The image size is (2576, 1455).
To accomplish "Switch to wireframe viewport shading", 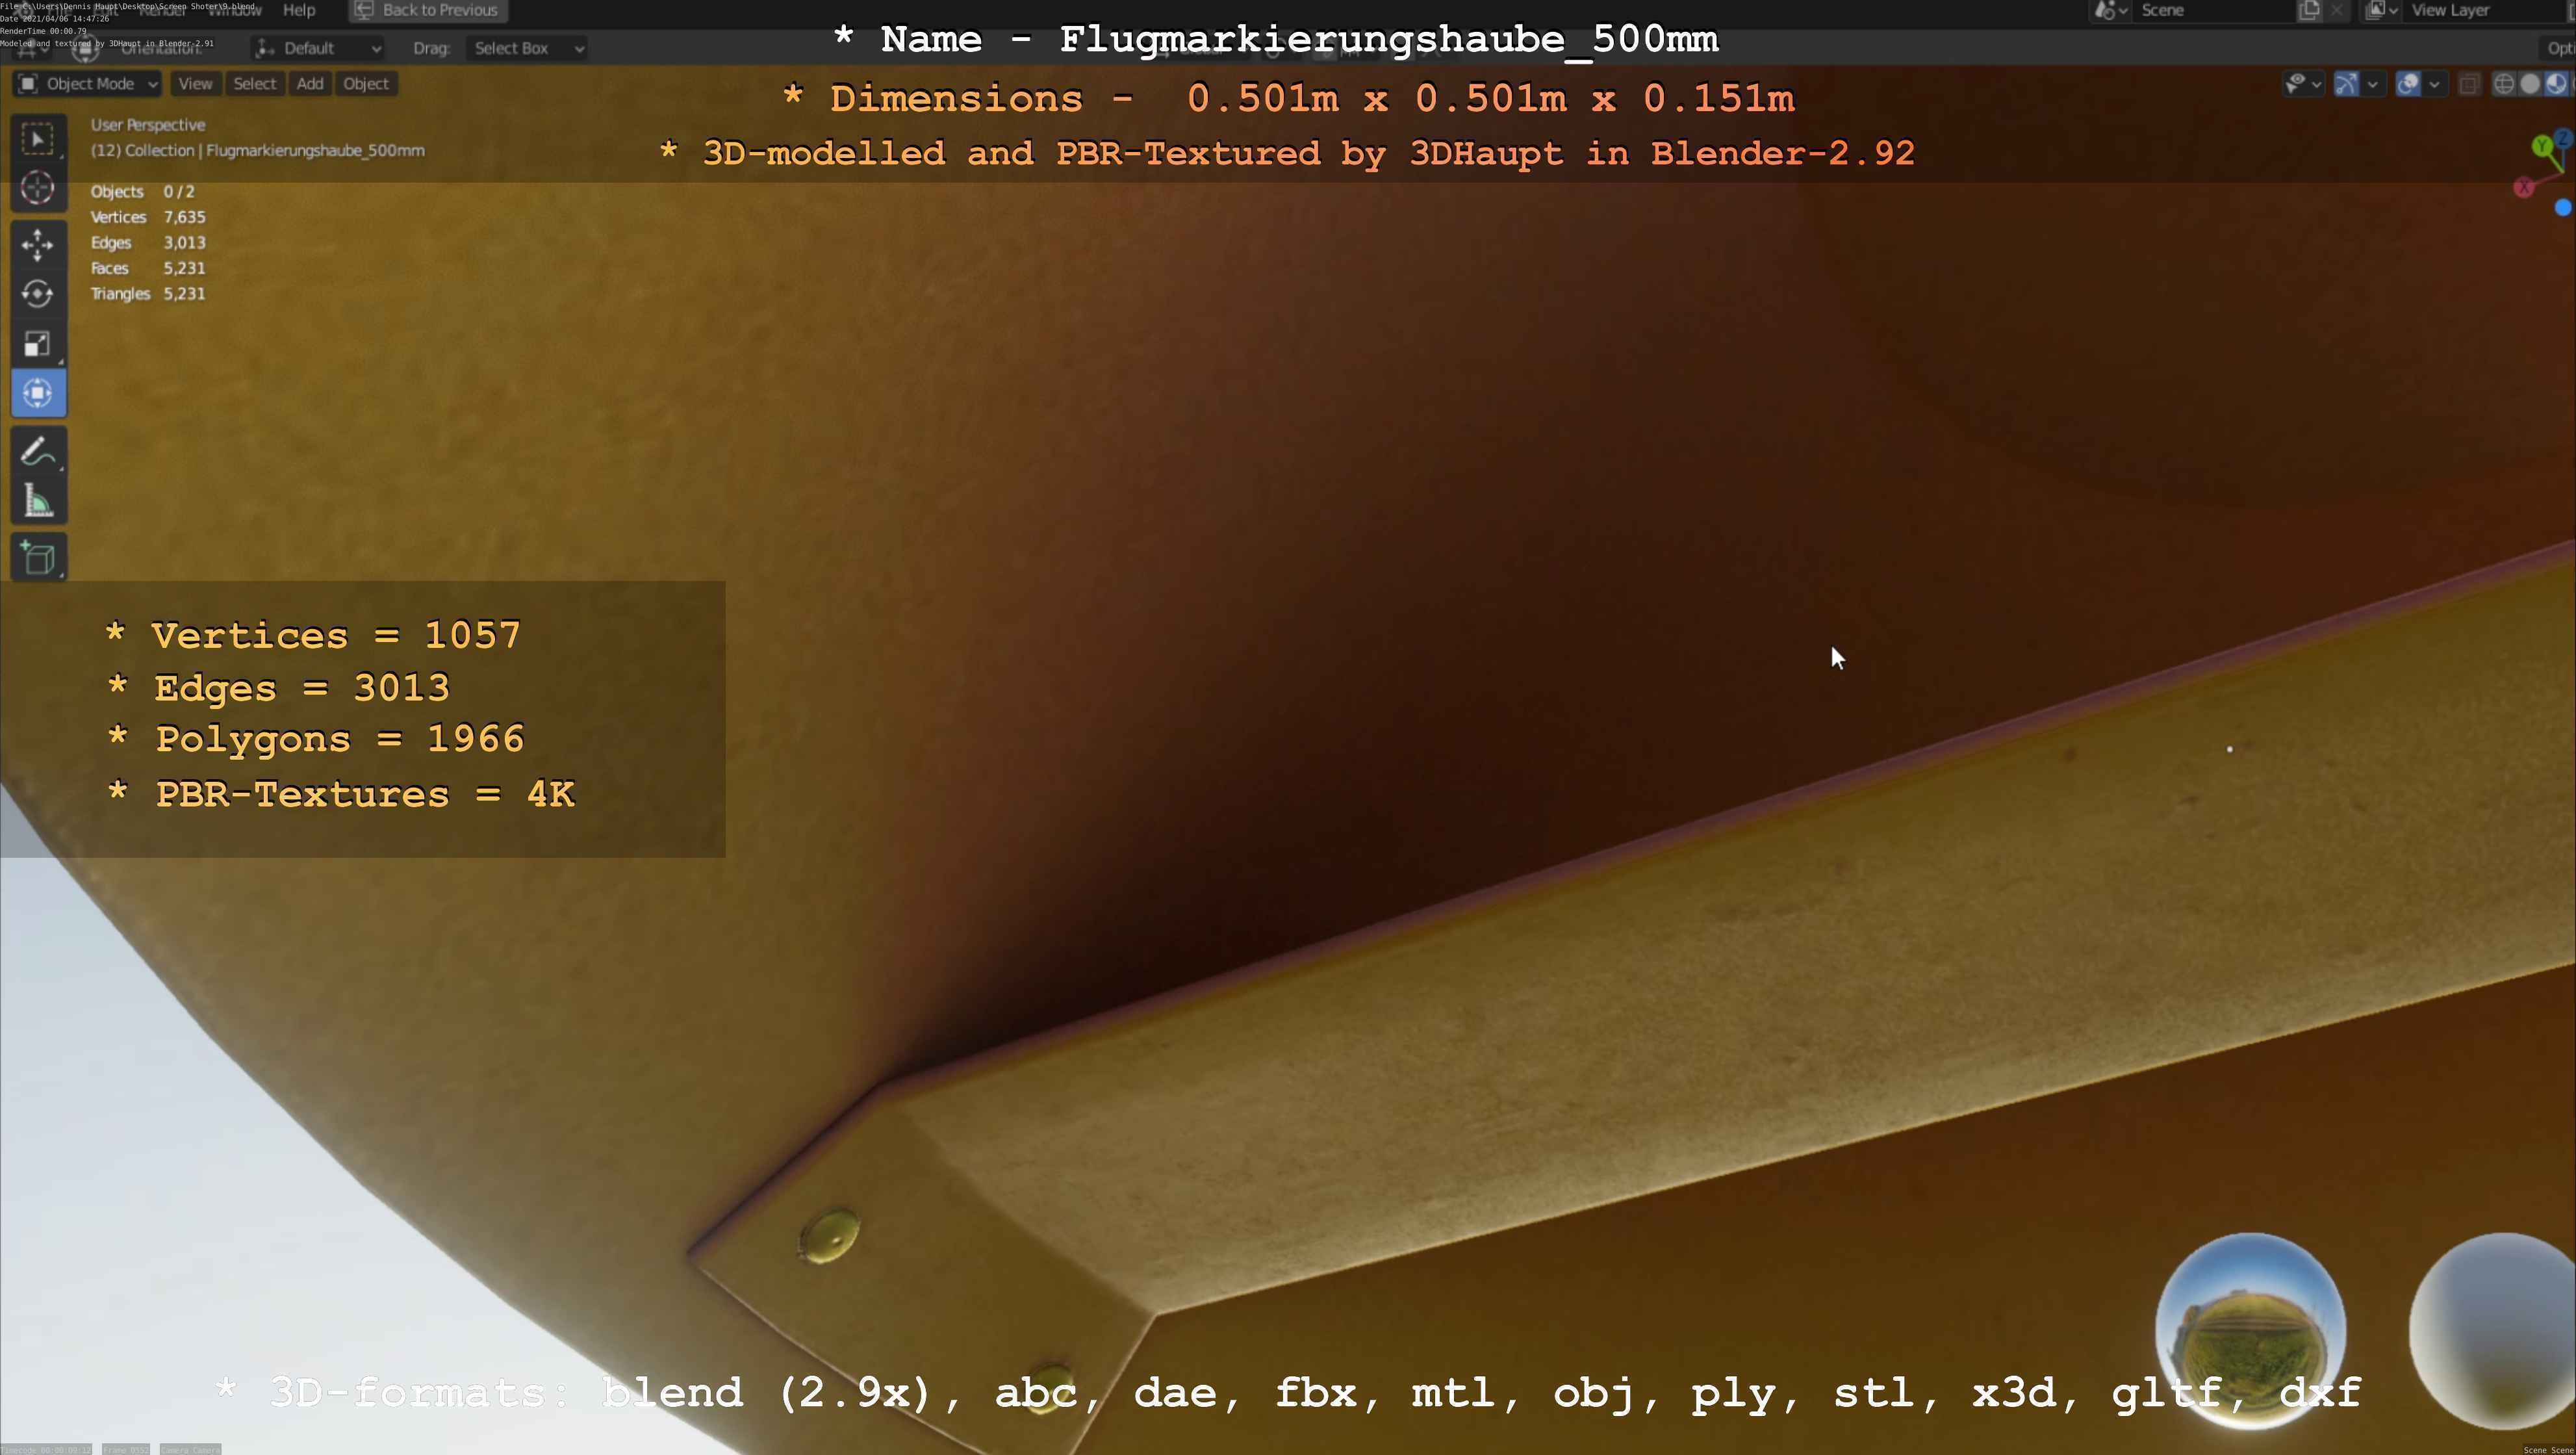I will (2503, 84).
